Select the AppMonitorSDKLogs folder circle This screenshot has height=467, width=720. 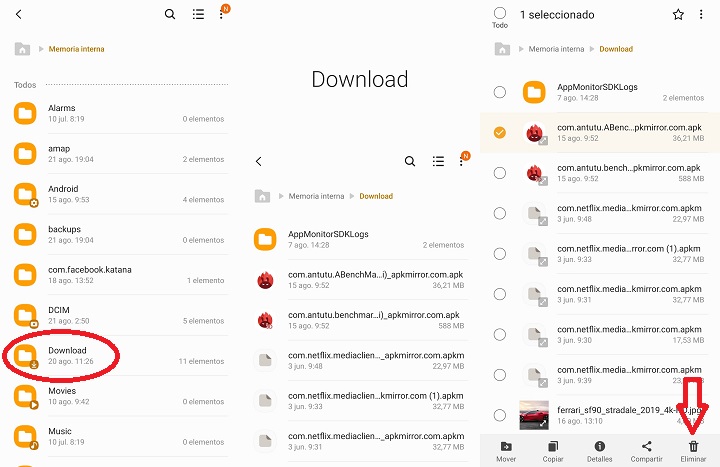pyautogui.click(x=500, y=92)
